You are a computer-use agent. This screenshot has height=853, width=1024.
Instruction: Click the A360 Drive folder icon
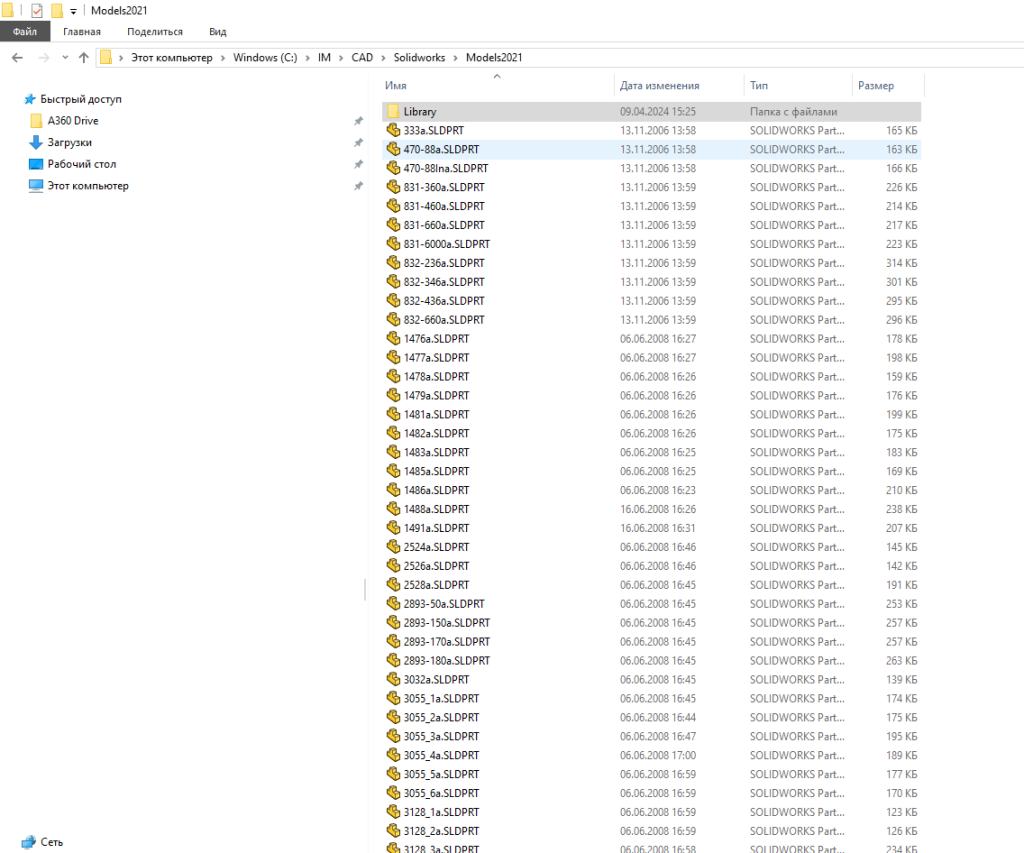click(36, 121)
